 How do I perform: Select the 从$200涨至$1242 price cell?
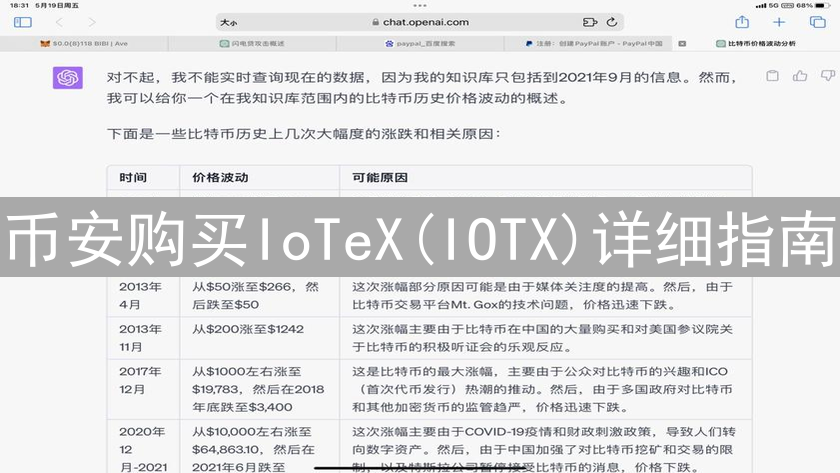tap(259, 338)
